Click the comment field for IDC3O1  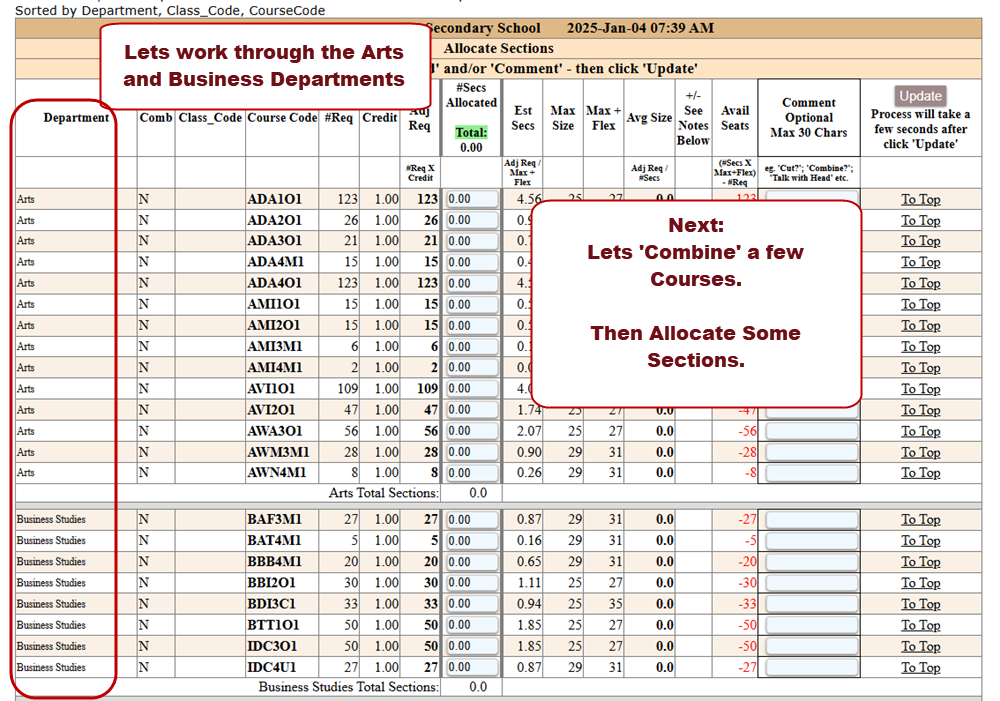pyautogui.click(x=811, y=646)
